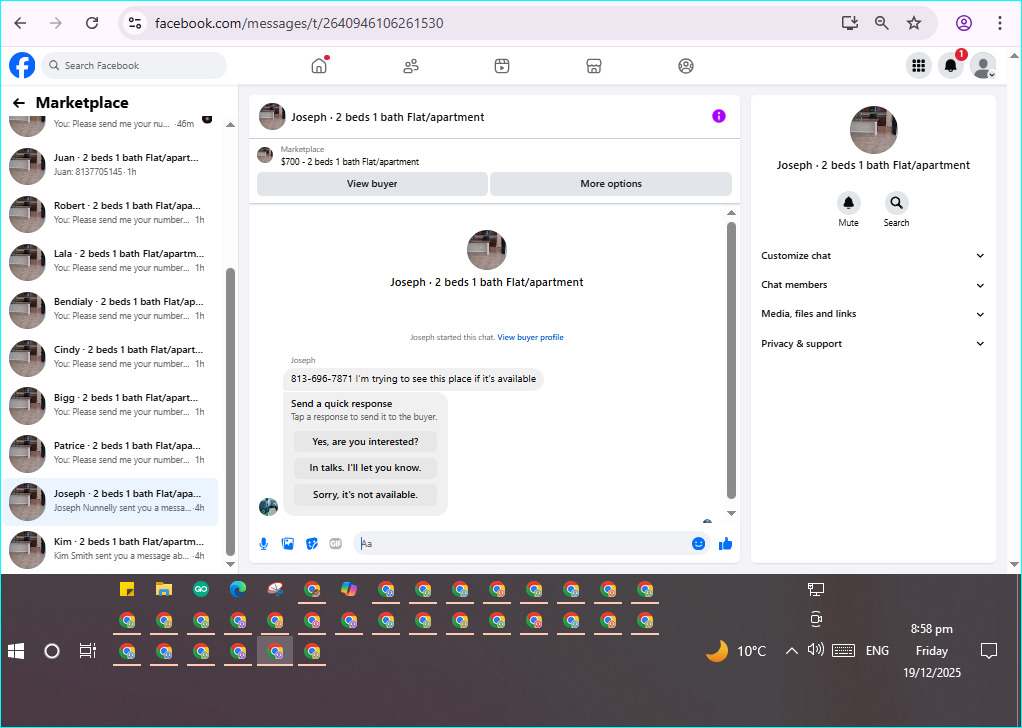Open Bigg's 2 beds 1 bath conversation

(x=111, y=405)
